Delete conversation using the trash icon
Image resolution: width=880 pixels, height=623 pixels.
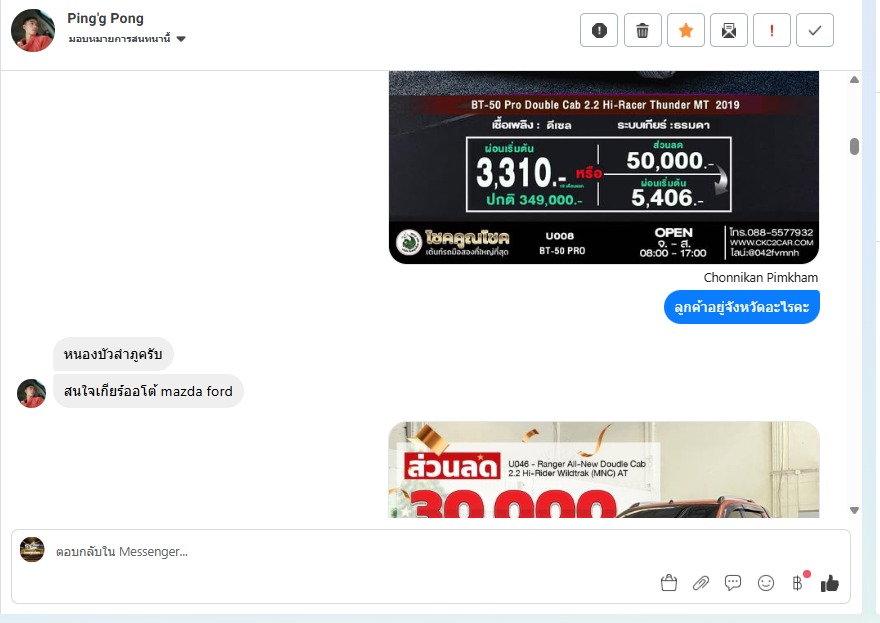click(643, 30)
